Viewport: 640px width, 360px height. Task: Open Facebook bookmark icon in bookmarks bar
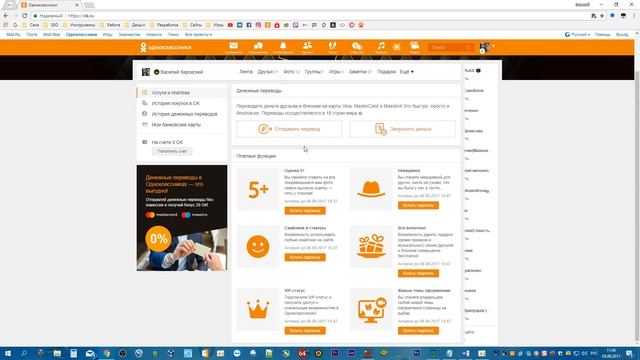point(249,25)
